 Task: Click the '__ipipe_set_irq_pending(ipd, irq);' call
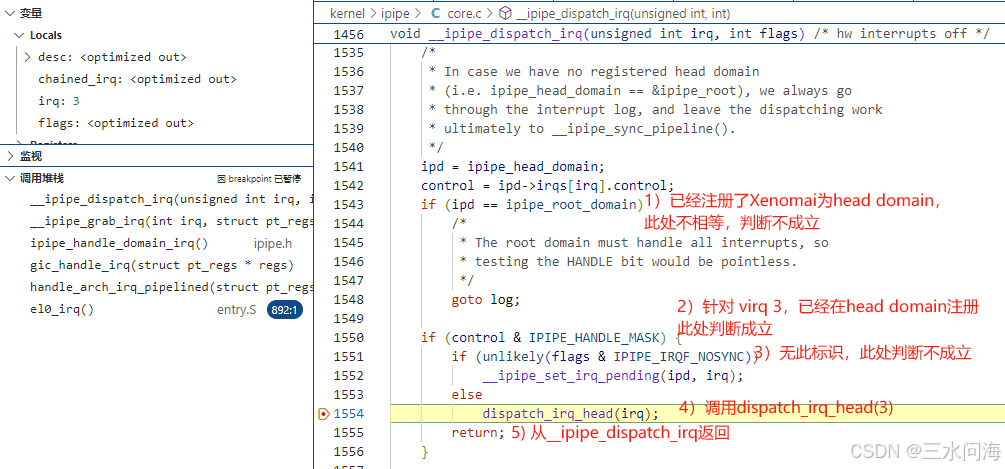[613, 375]
